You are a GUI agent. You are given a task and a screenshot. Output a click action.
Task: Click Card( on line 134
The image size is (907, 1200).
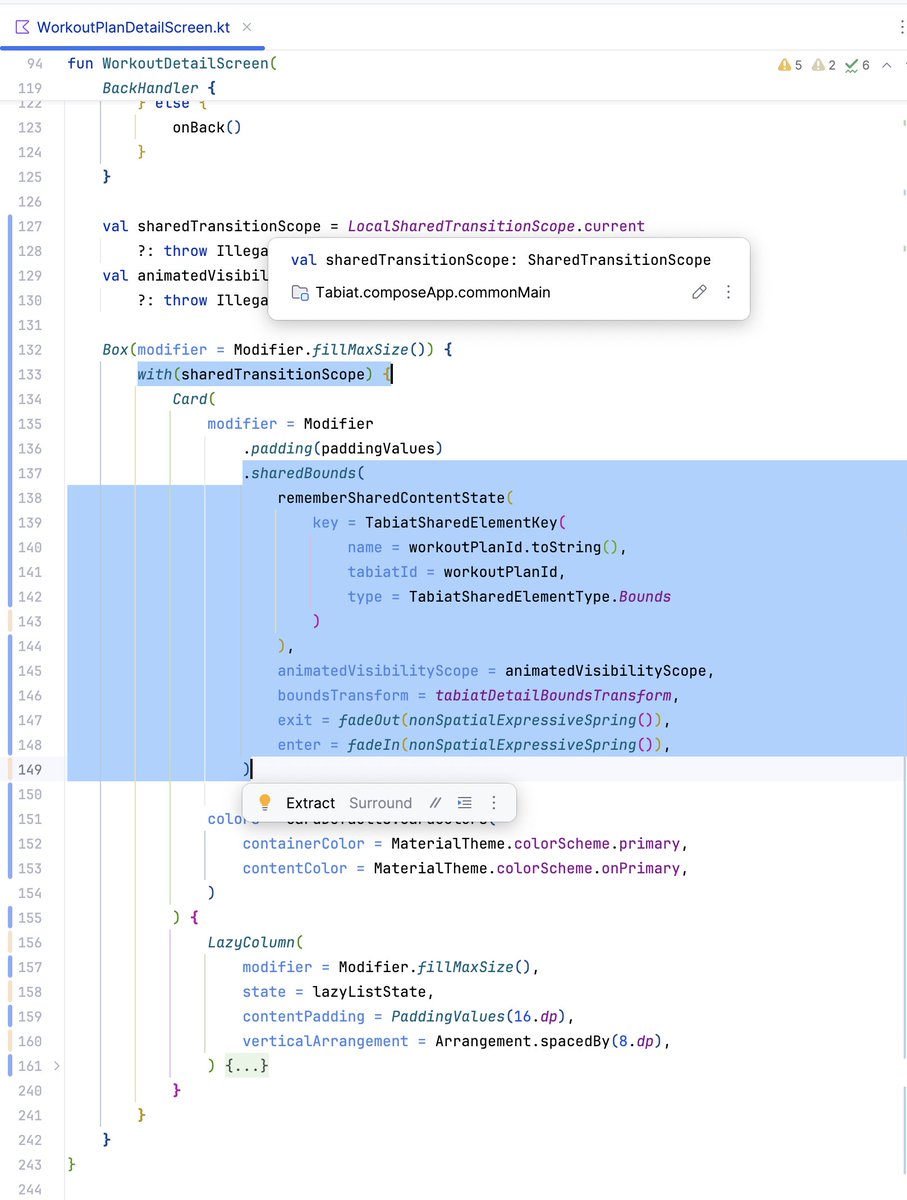(194, 399)
